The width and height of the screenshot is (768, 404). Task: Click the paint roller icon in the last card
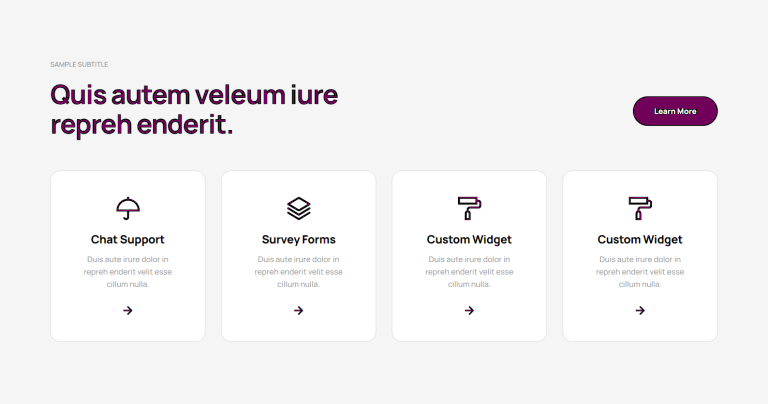pyautogui.click(x=640, y=209)
